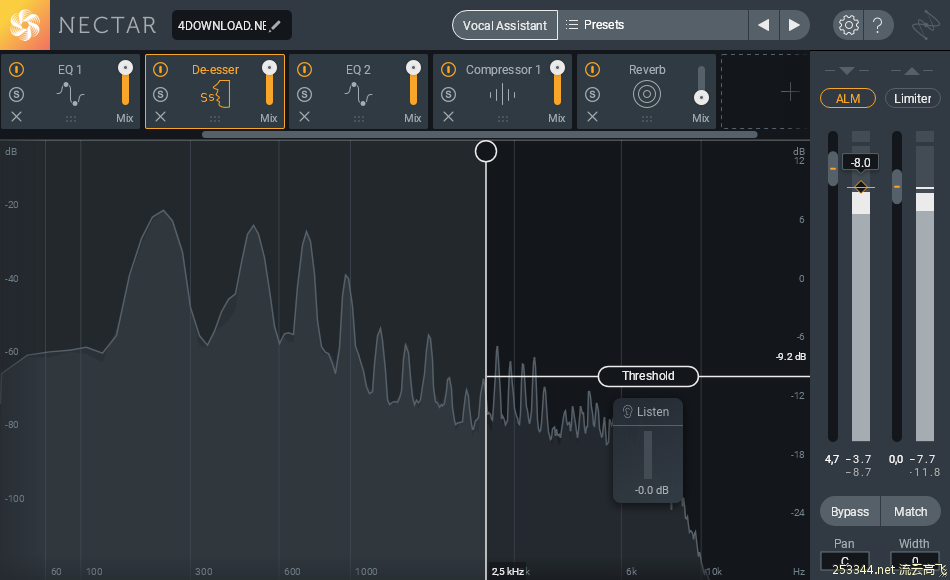This screenshot has width=950, height=580.
Task: Toggle the Reverb power button
Action: coord(593,70)
